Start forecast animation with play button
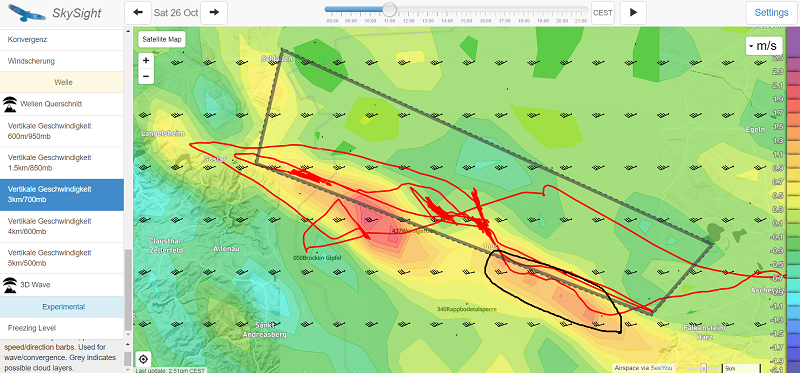This screenshot has height=373, width=800. coord(633,13)
